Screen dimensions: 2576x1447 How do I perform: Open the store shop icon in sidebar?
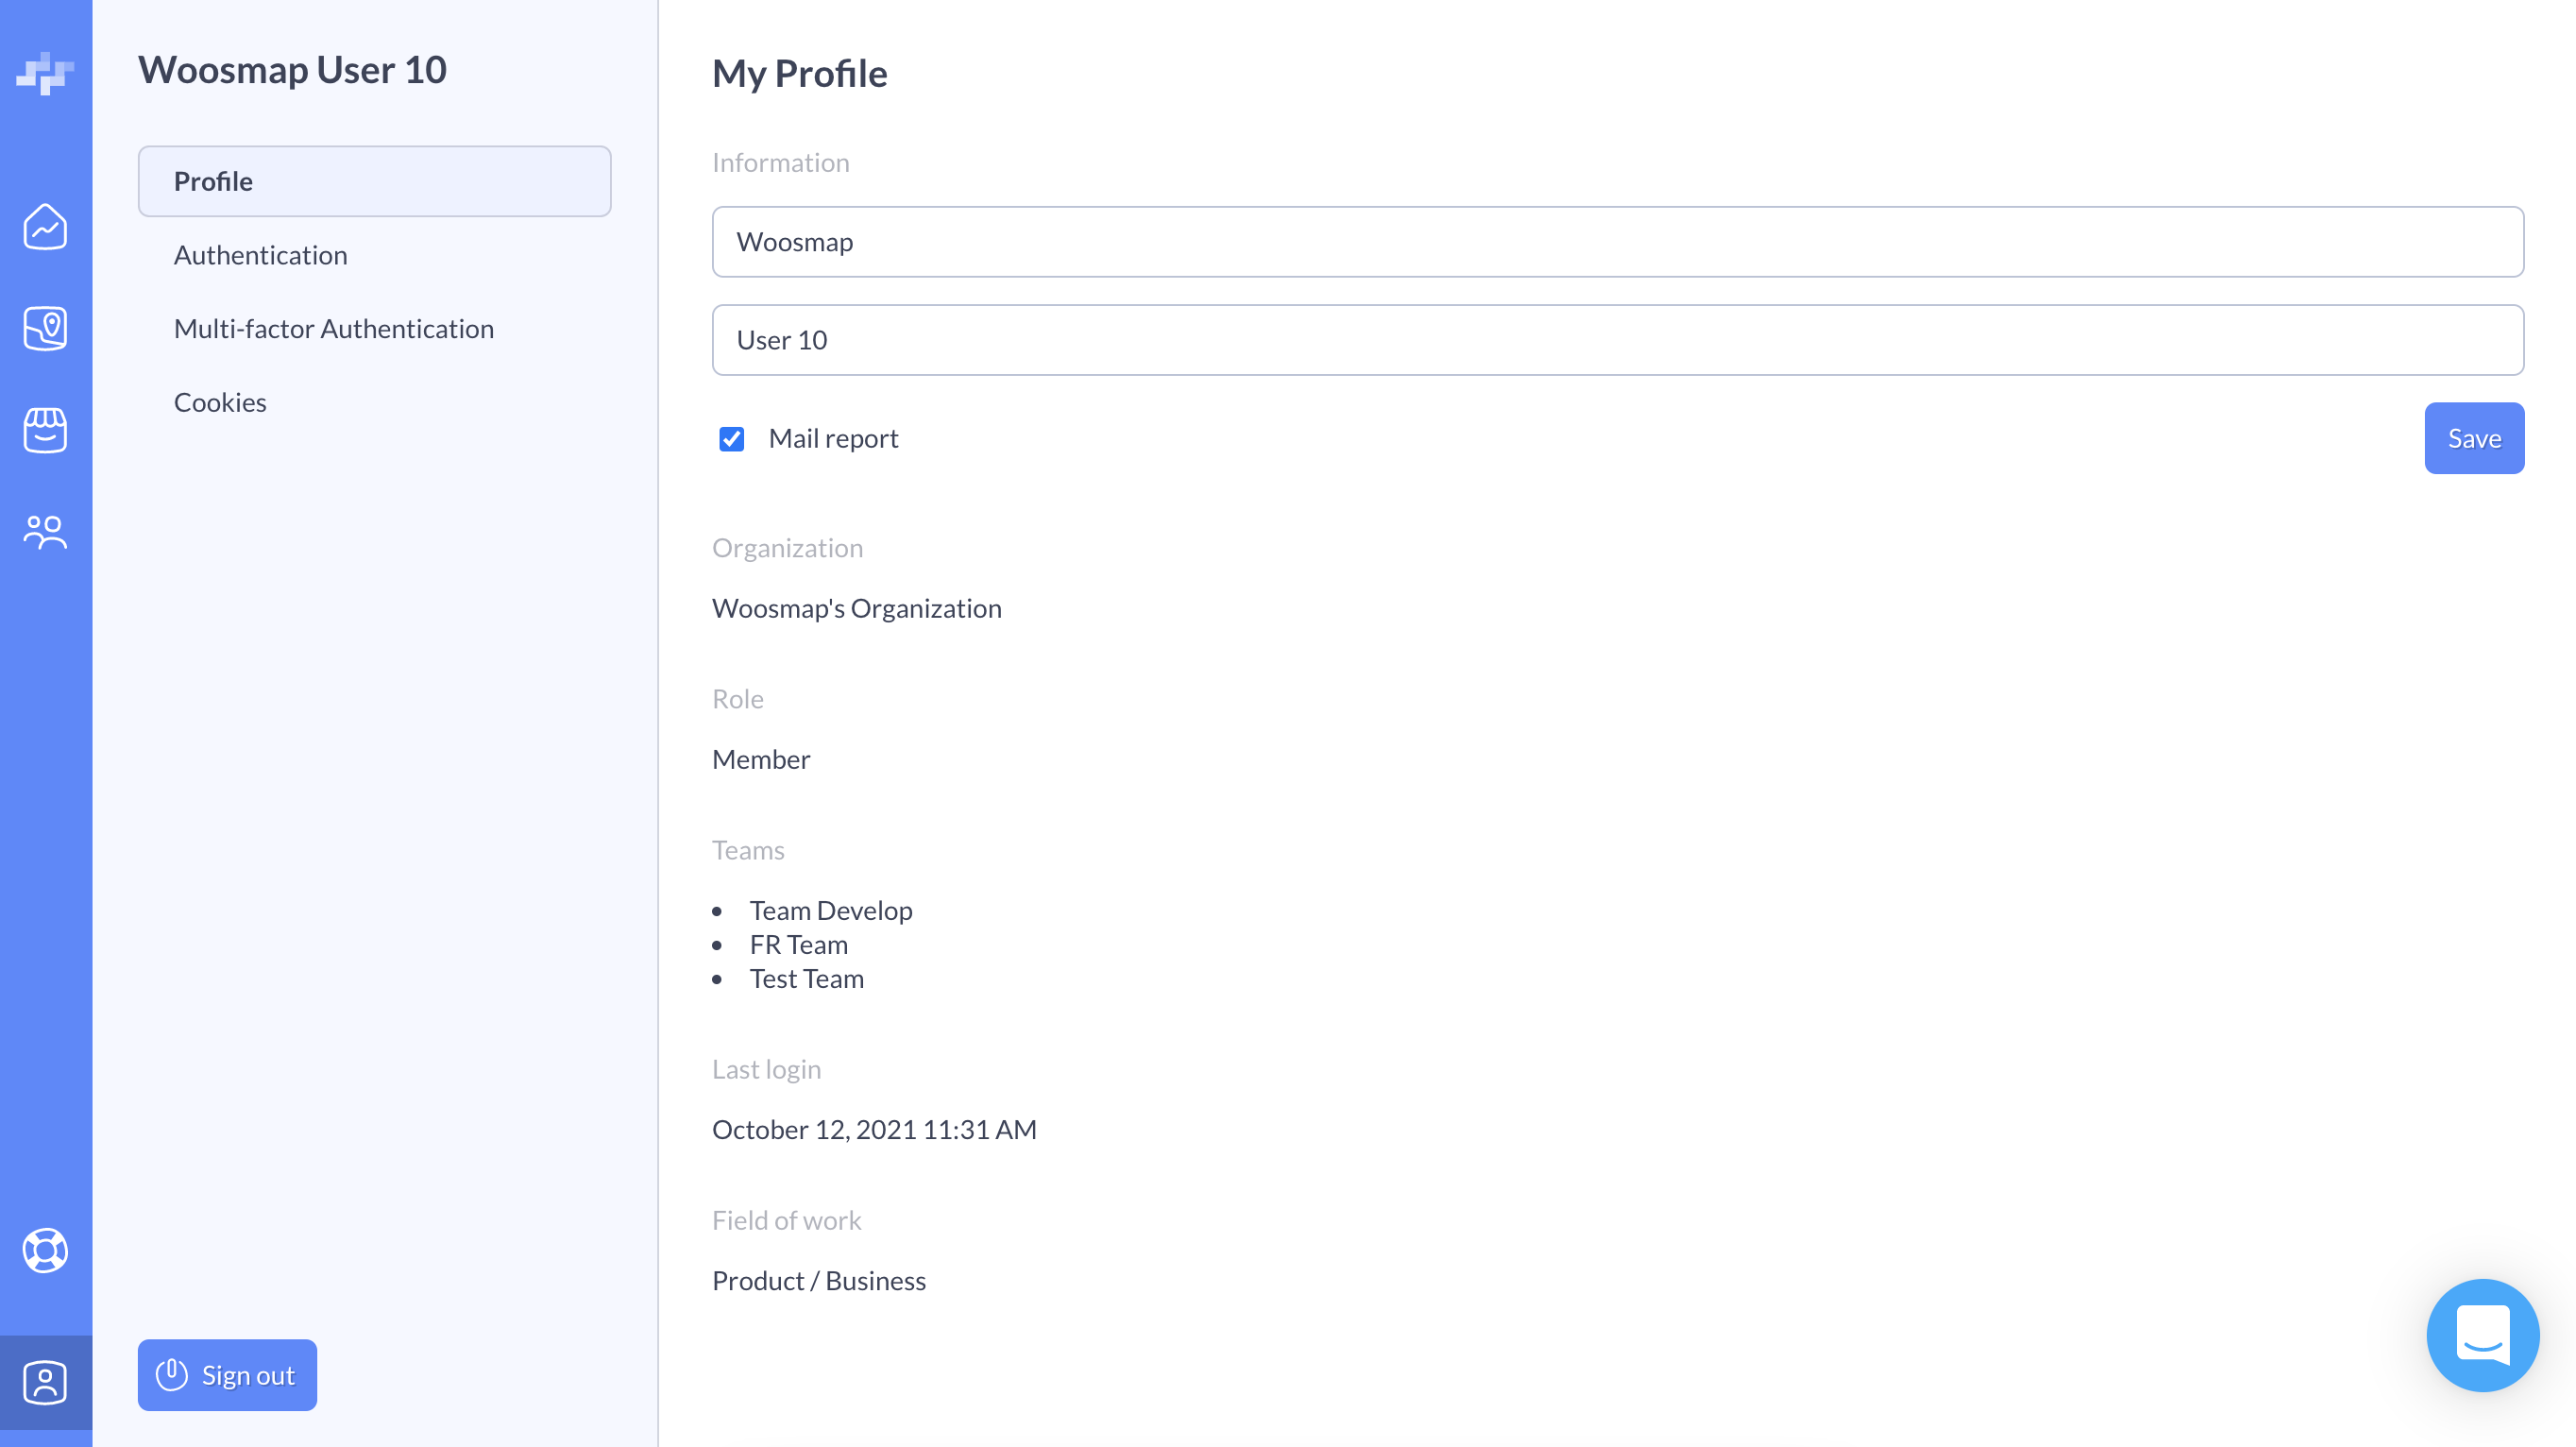[x=45, y=430]
